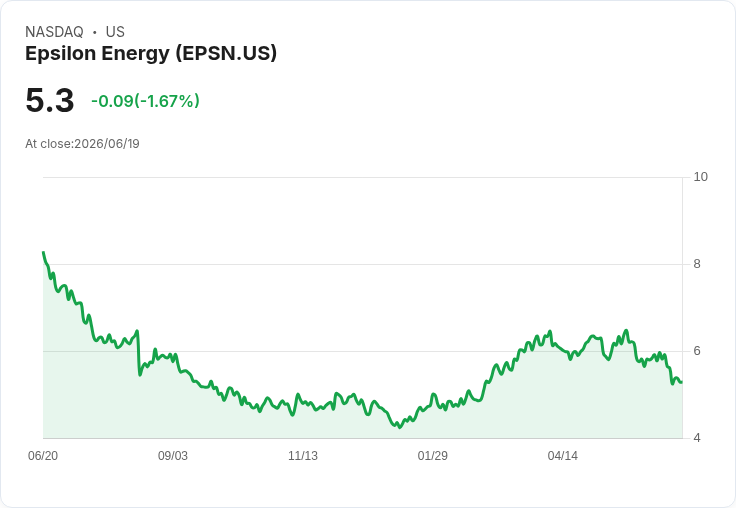736x508 pixels.
Task: Click the 6 price axis label
Action: (x=697, y=351)
